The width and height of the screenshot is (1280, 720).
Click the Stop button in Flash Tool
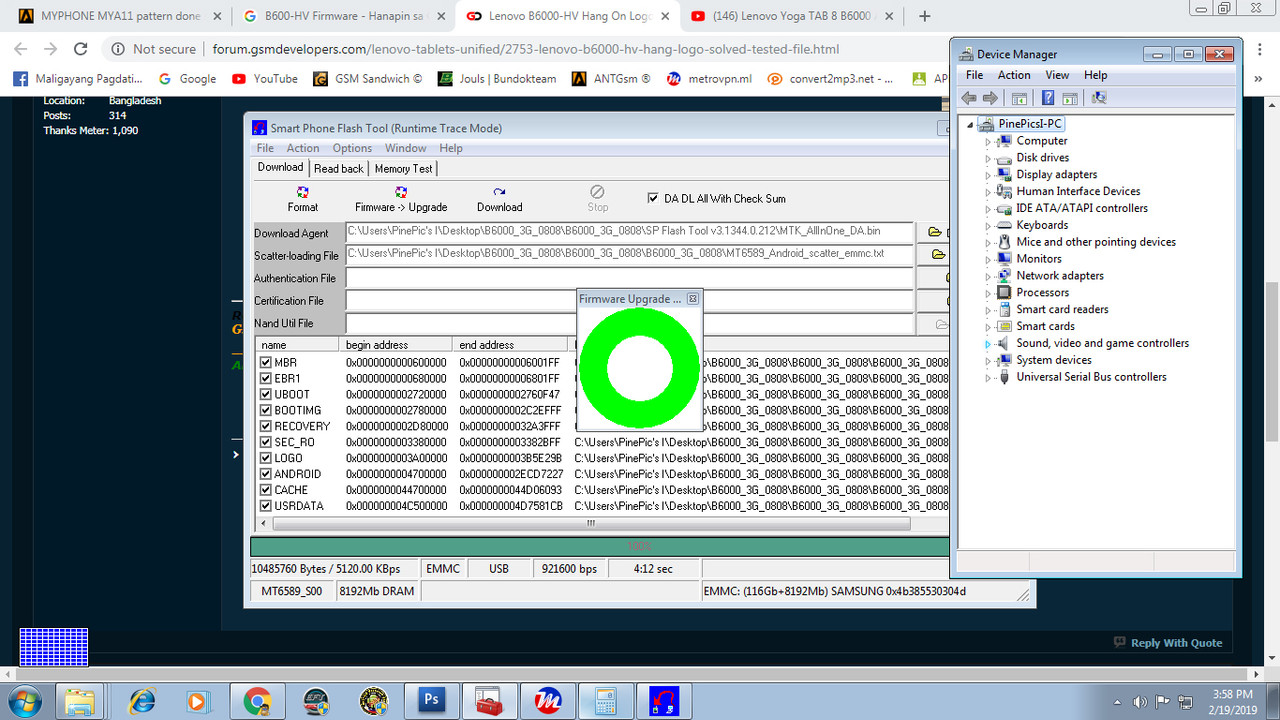click(597, 199)
